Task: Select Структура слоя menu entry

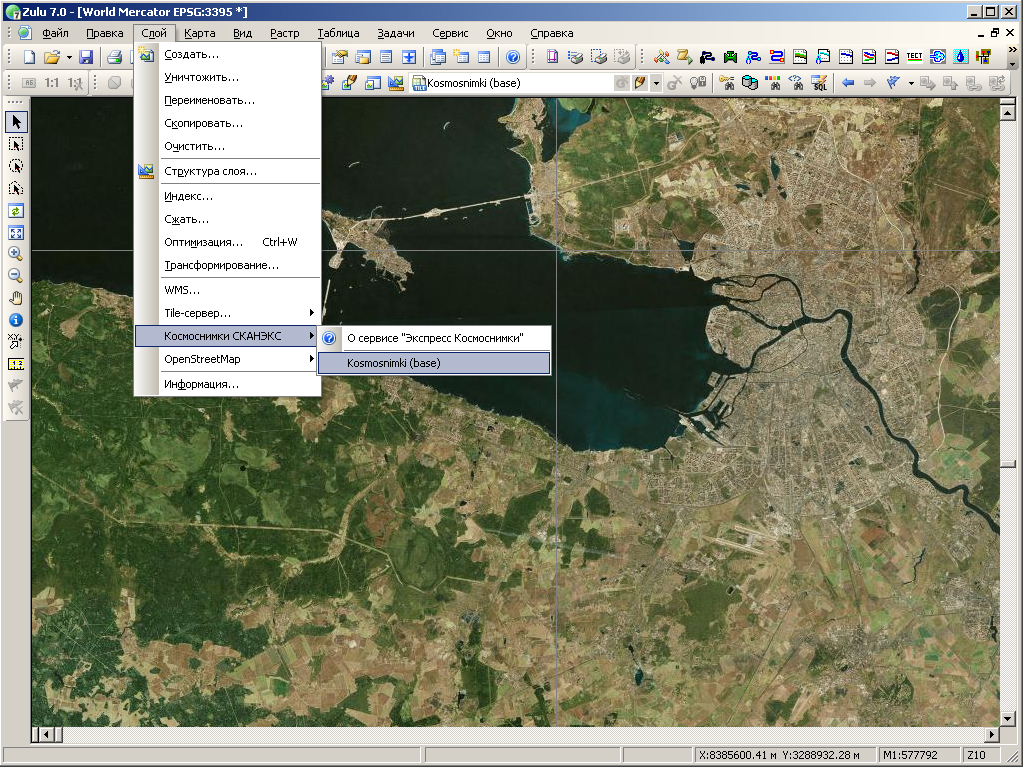Action: (x=210, y=171)
